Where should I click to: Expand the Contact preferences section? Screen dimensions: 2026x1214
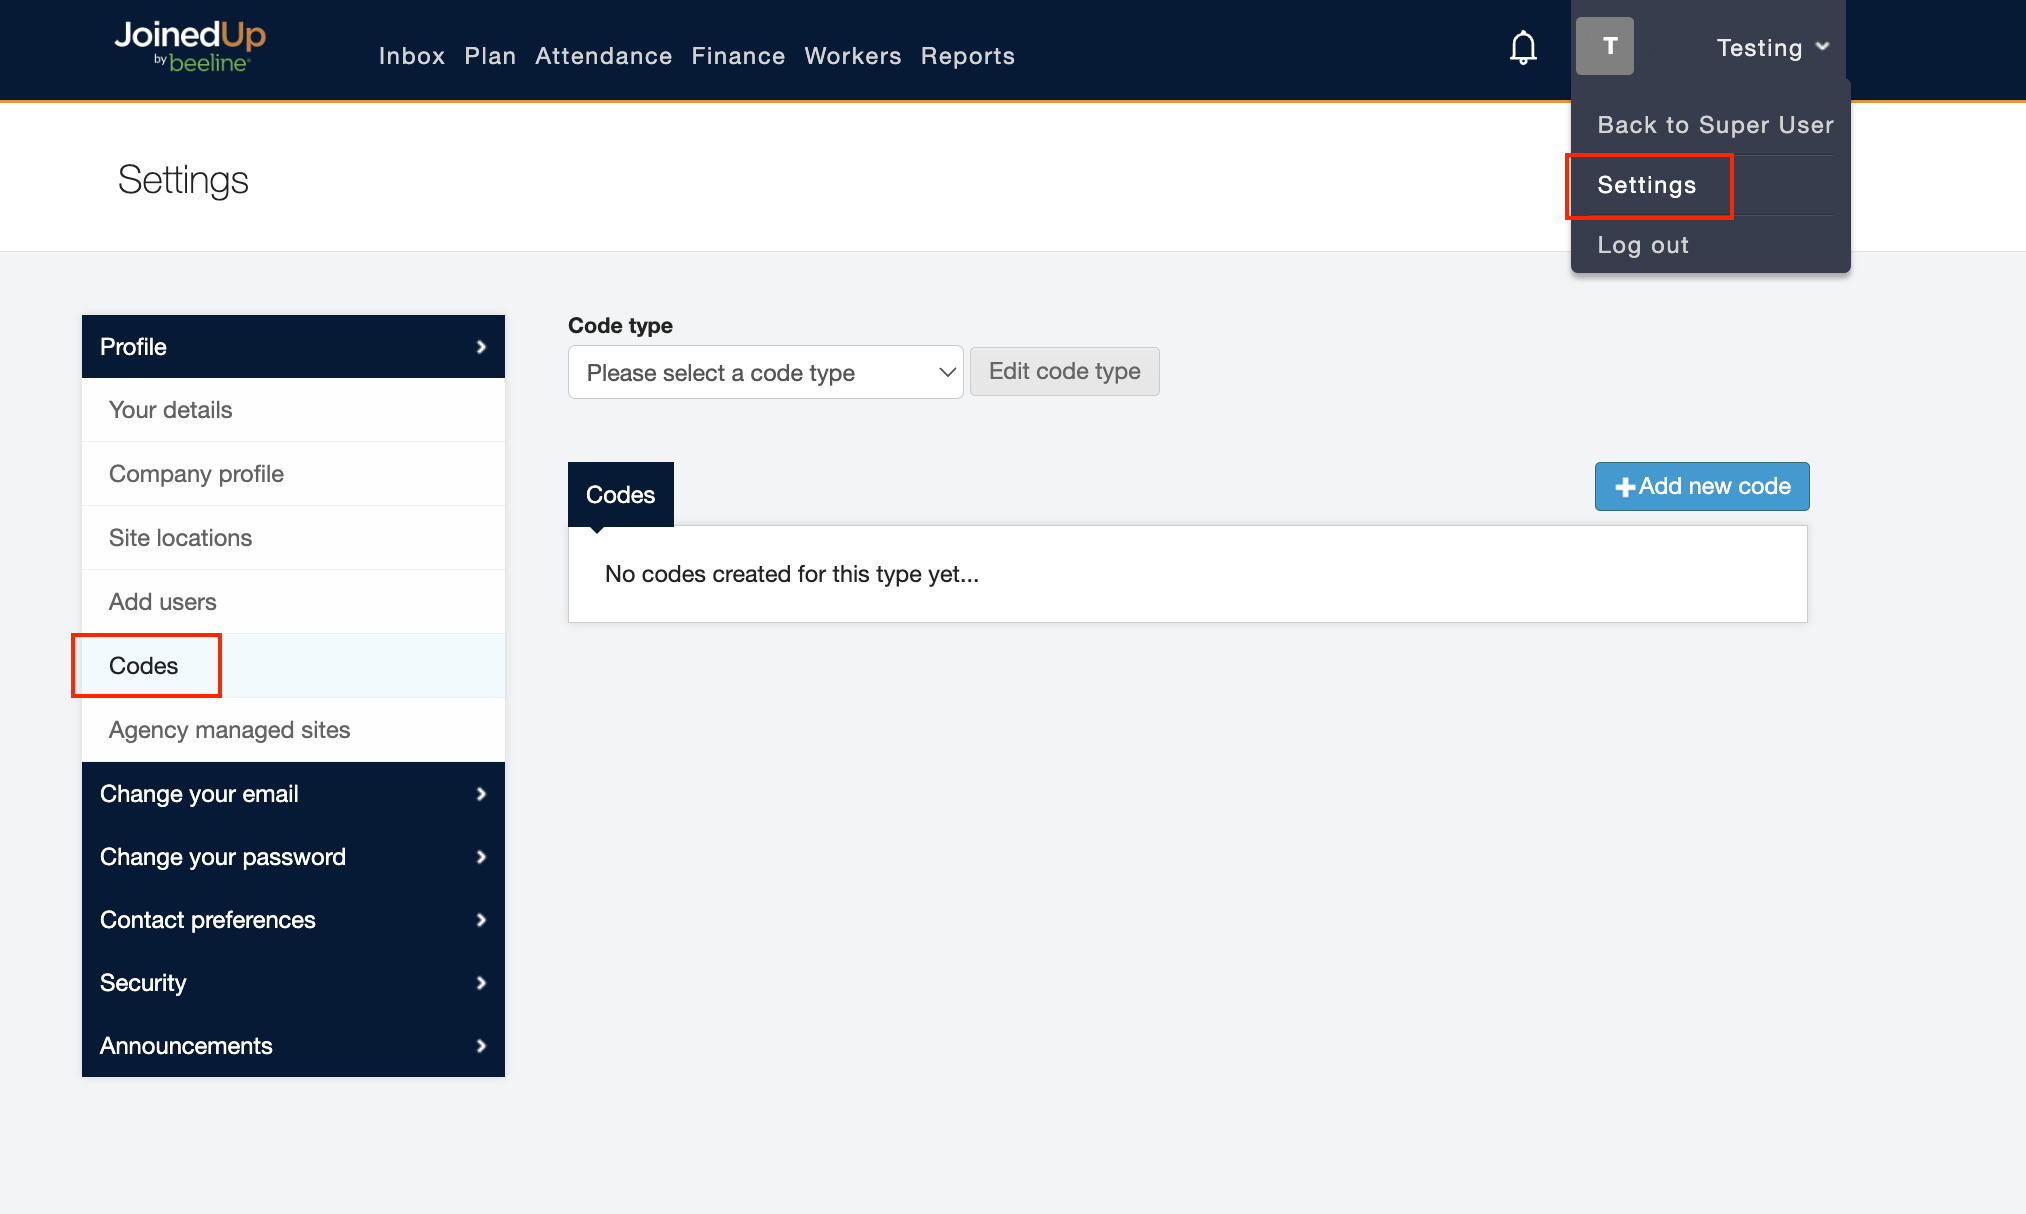(x=293, y=920)
